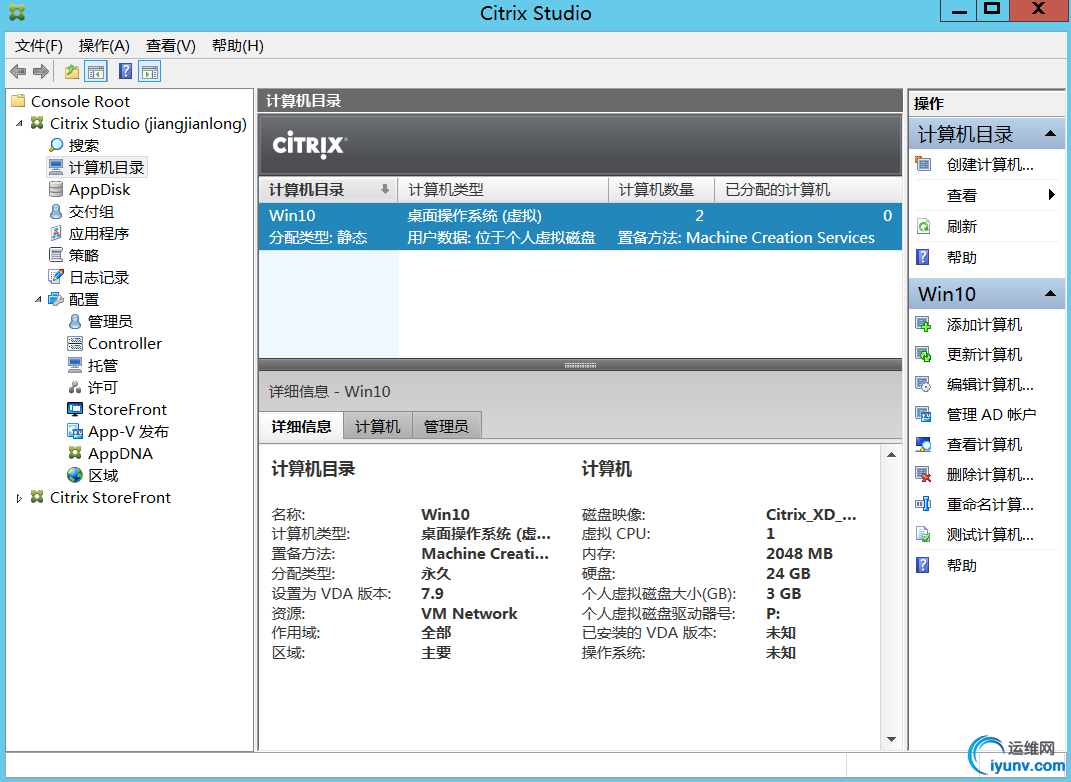Click the 删除计算机 delete icon
Viewport: 1071px width, 782px height.
923,475
